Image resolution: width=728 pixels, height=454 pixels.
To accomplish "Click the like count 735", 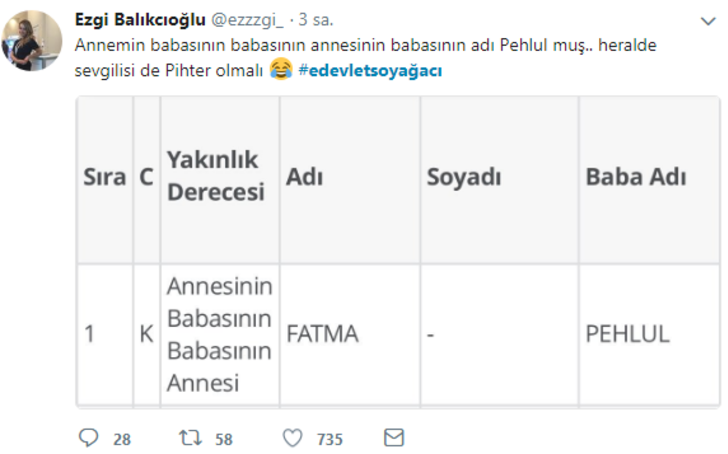I will click(329, 439).
